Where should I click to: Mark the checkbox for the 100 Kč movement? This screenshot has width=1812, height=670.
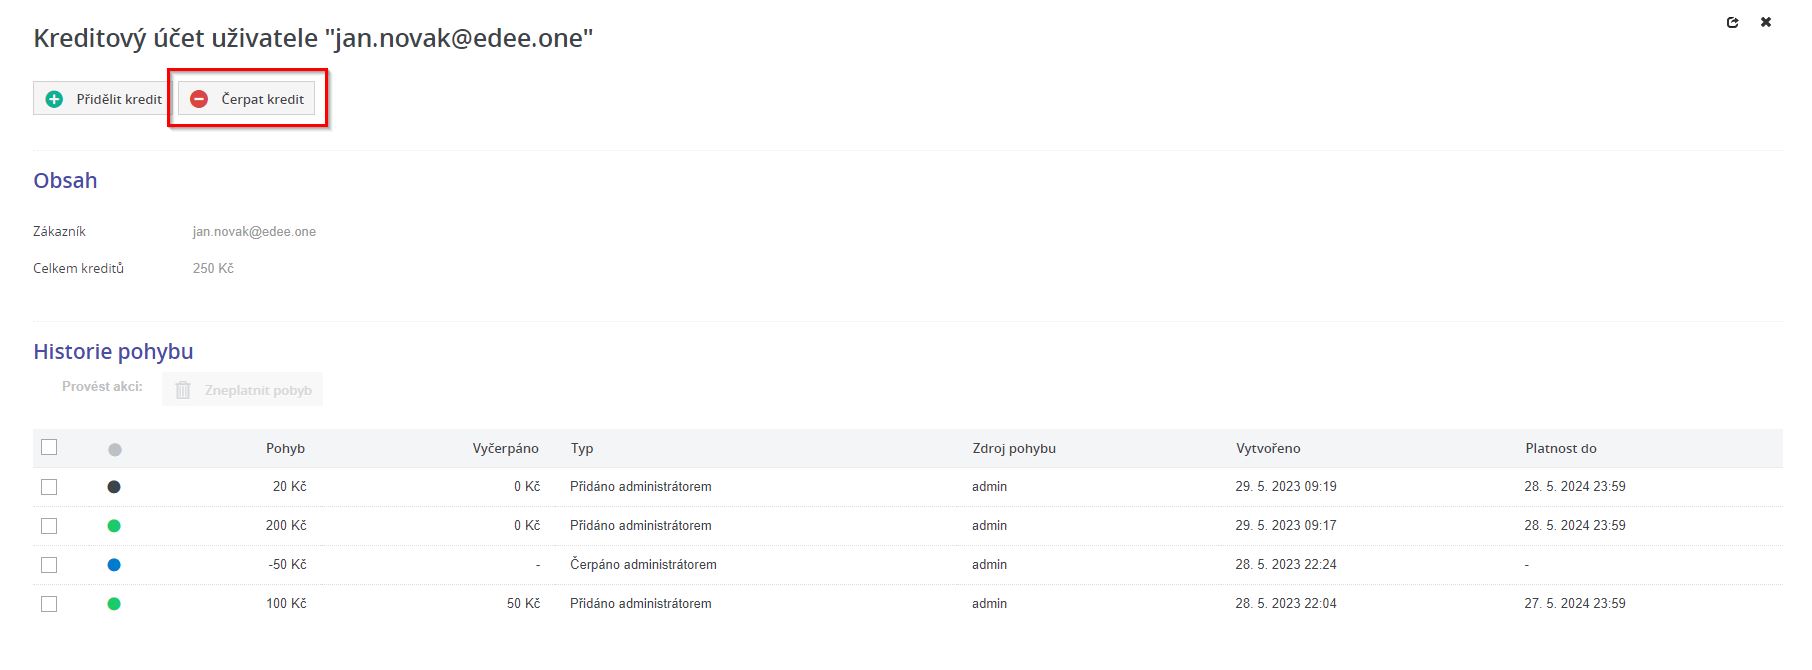49,604
